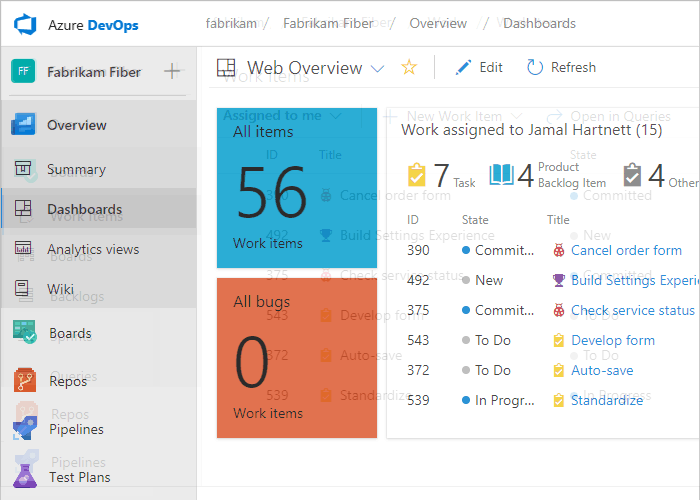Favorite the dashboard with the star icon
700x500 pixels.
408,67
